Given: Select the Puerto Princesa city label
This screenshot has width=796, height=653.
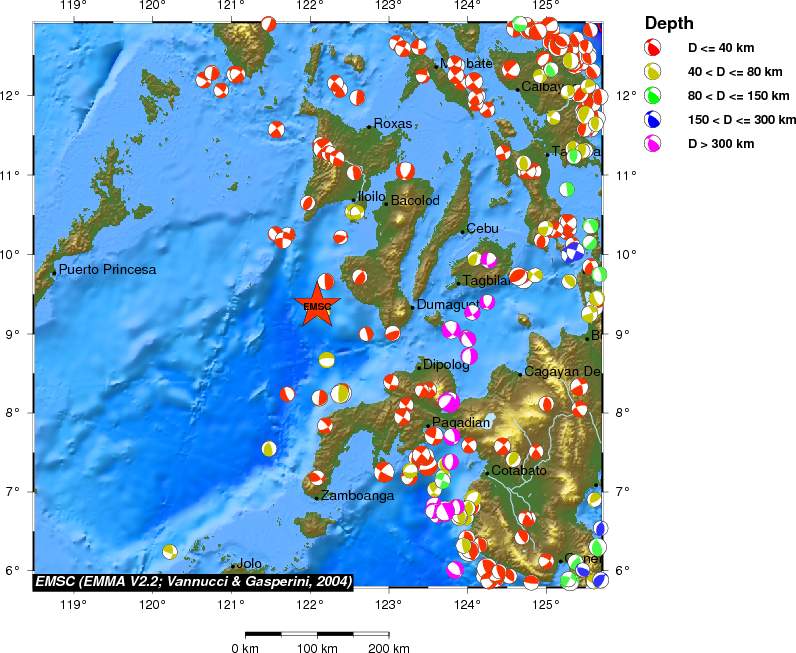Looking at the screenshot, I should tap(107, 270).
